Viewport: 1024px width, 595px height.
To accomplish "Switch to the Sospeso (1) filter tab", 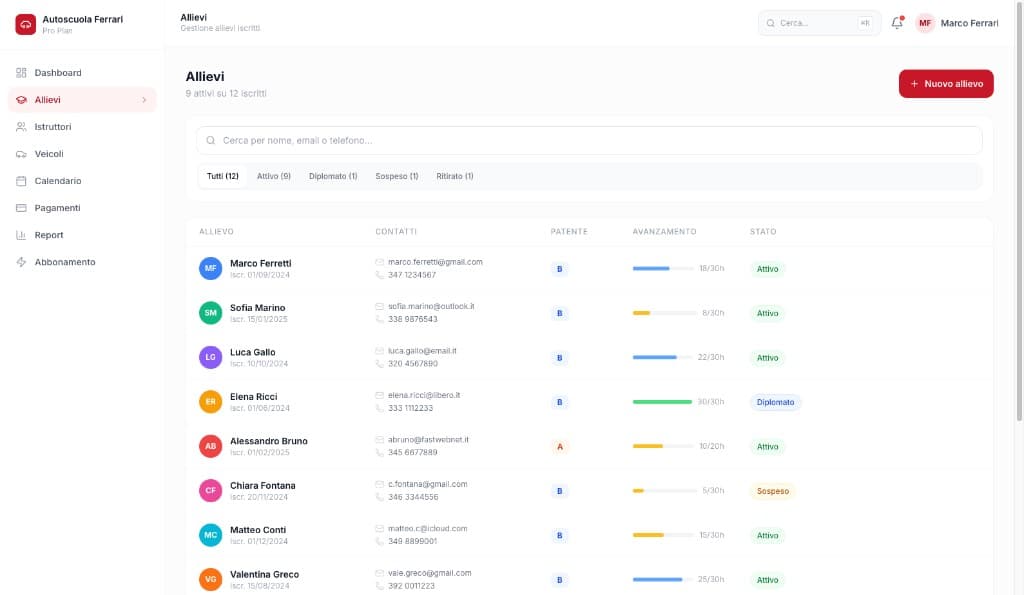I will (396, 176).
